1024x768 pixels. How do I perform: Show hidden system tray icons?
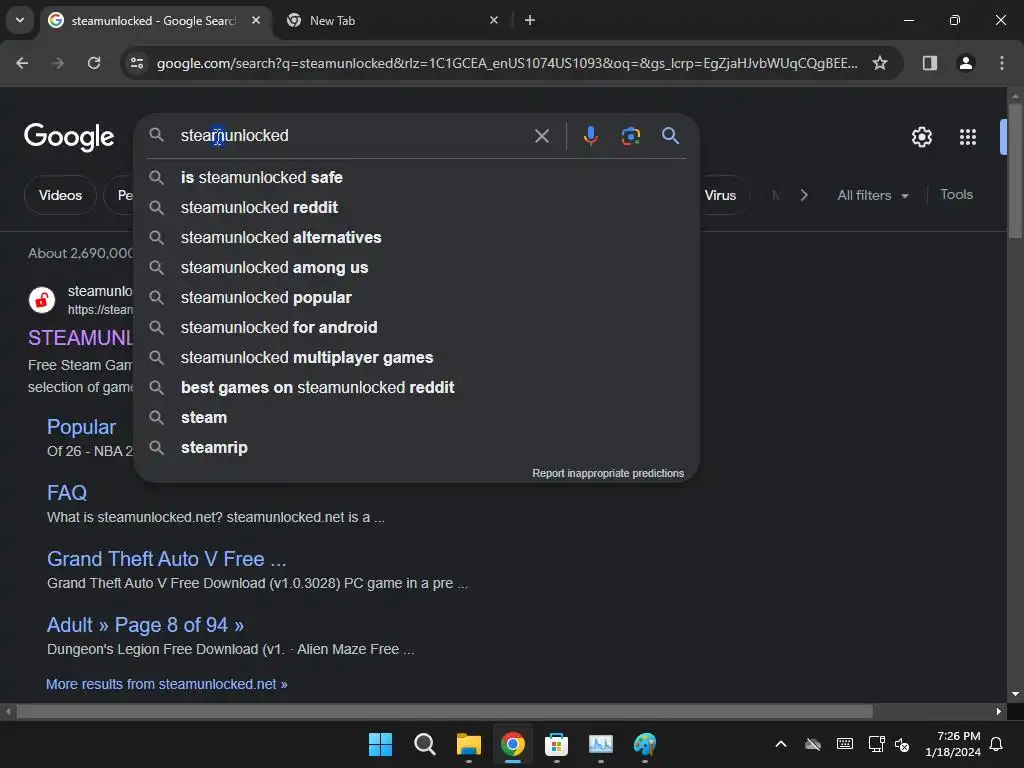click(x=780, y=744)
